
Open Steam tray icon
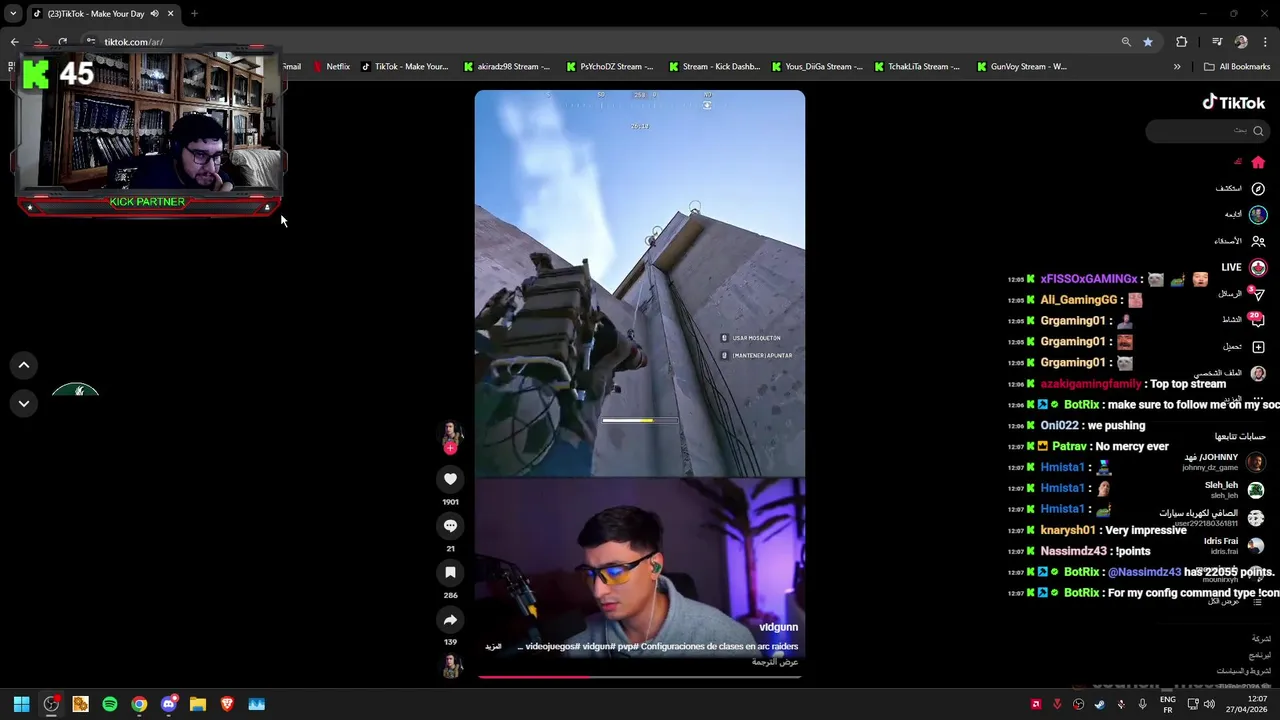1100,704
